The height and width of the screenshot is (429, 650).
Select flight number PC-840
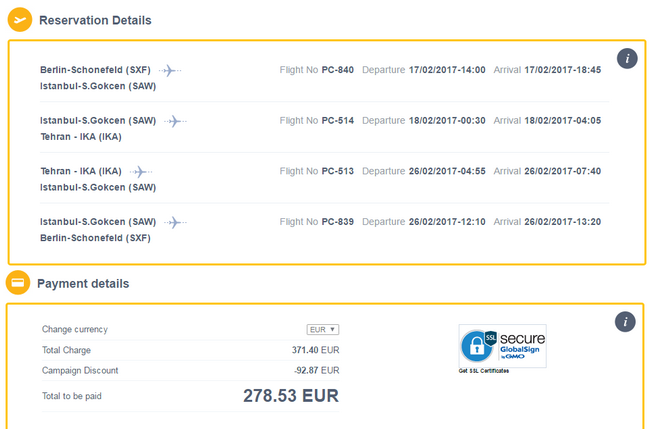[x=337, y=70]
